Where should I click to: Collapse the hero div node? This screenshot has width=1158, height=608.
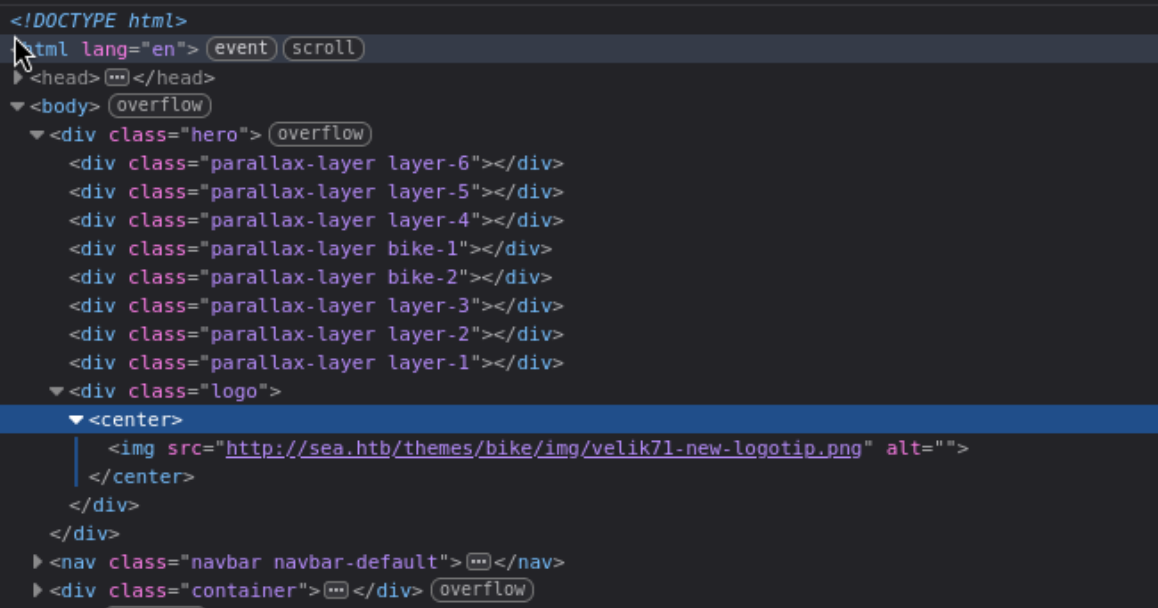point(36,134)
